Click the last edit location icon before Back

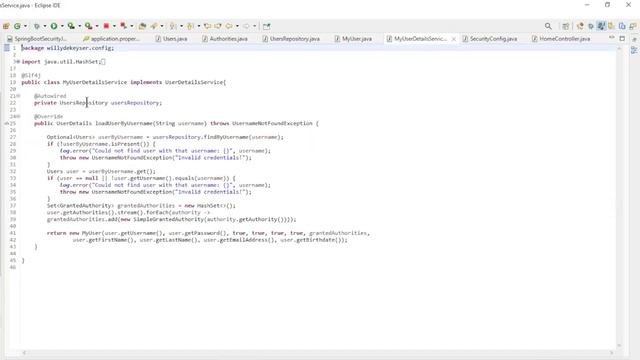click(218, 26)
